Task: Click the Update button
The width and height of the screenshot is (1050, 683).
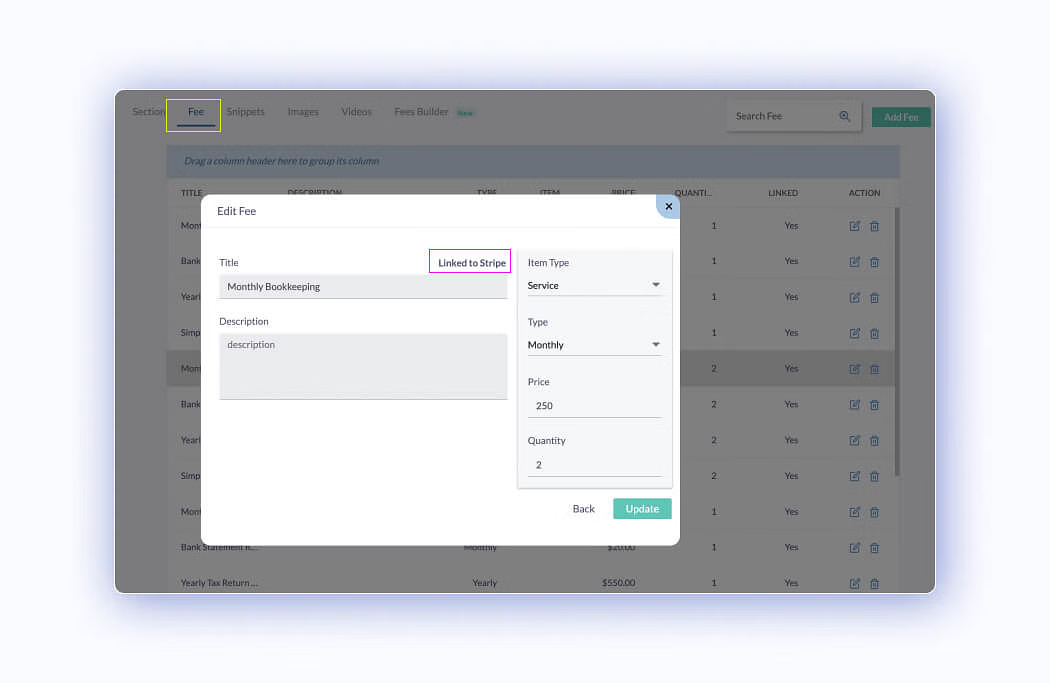Action: click(x=642, y=509)
